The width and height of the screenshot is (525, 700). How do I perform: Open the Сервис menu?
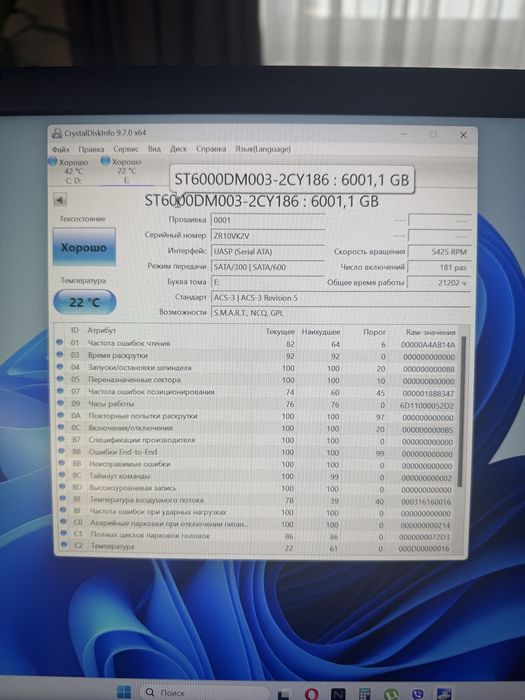point(126,149)
